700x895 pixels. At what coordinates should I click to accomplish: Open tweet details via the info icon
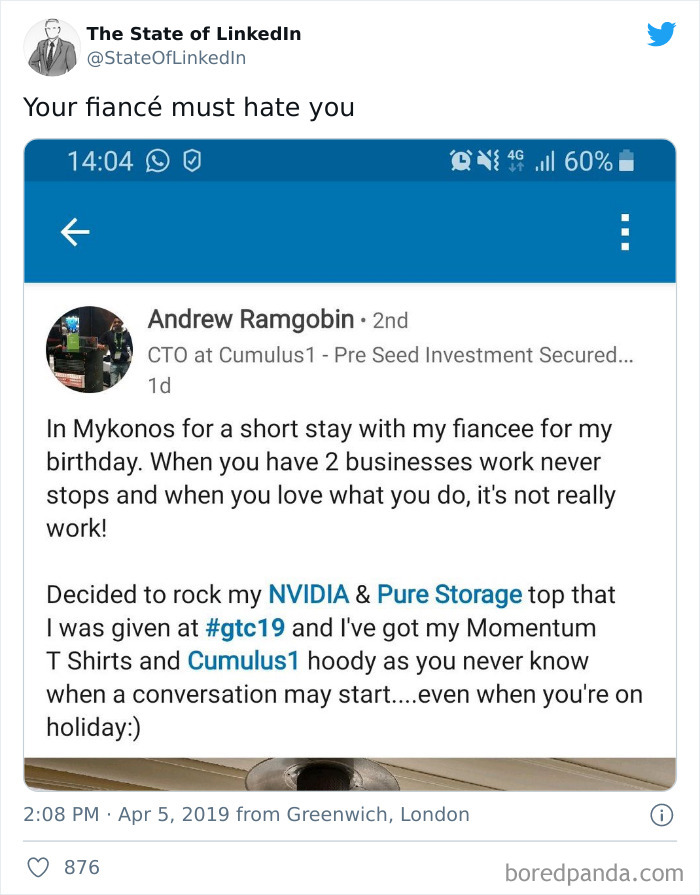pyautogui.click(x=663, y=816)
